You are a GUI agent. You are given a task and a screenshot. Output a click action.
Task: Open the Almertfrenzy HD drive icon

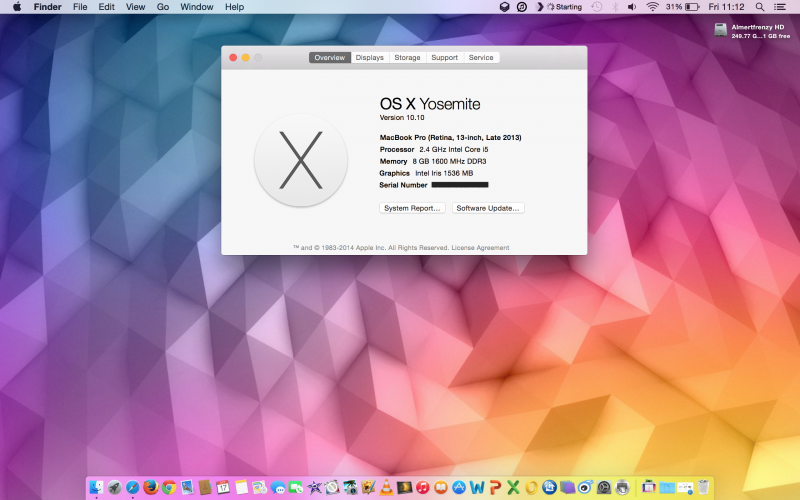pyautogui.click(x=721, y=30)
